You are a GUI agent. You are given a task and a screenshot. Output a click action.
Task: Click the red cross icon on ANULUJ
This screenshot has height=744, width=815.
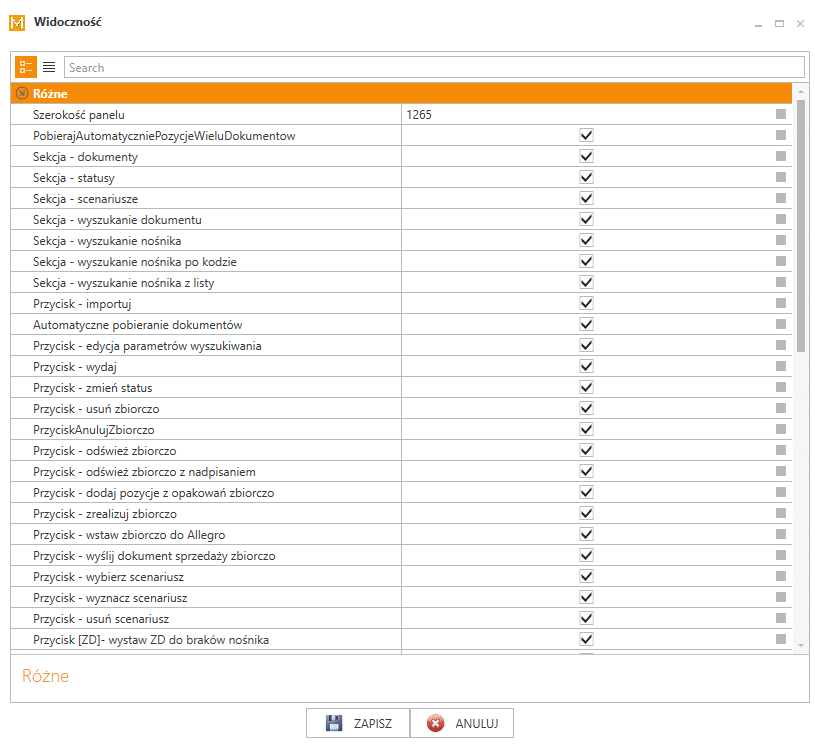click(436, 723)
